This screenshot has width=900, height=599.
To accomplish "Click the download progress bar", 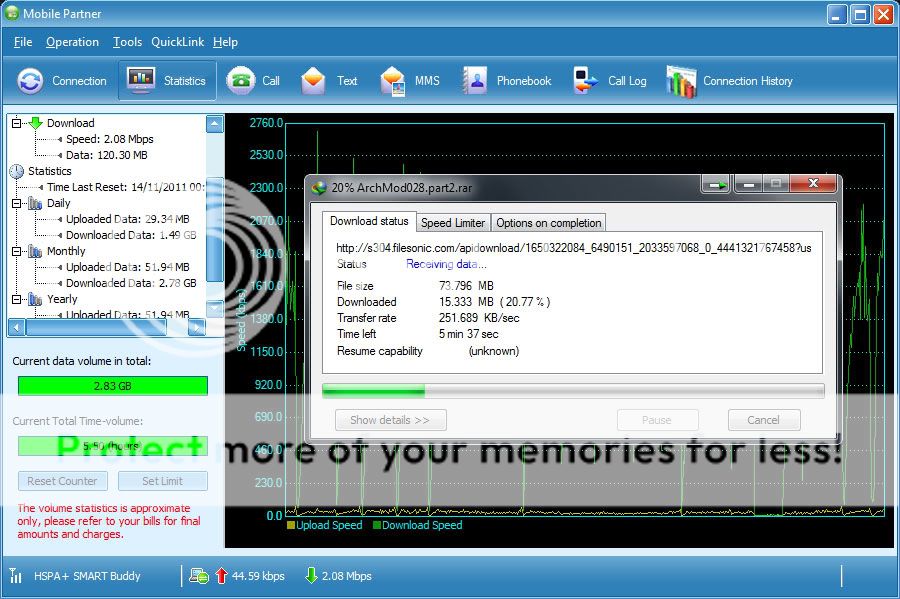I will click(573, 391).
